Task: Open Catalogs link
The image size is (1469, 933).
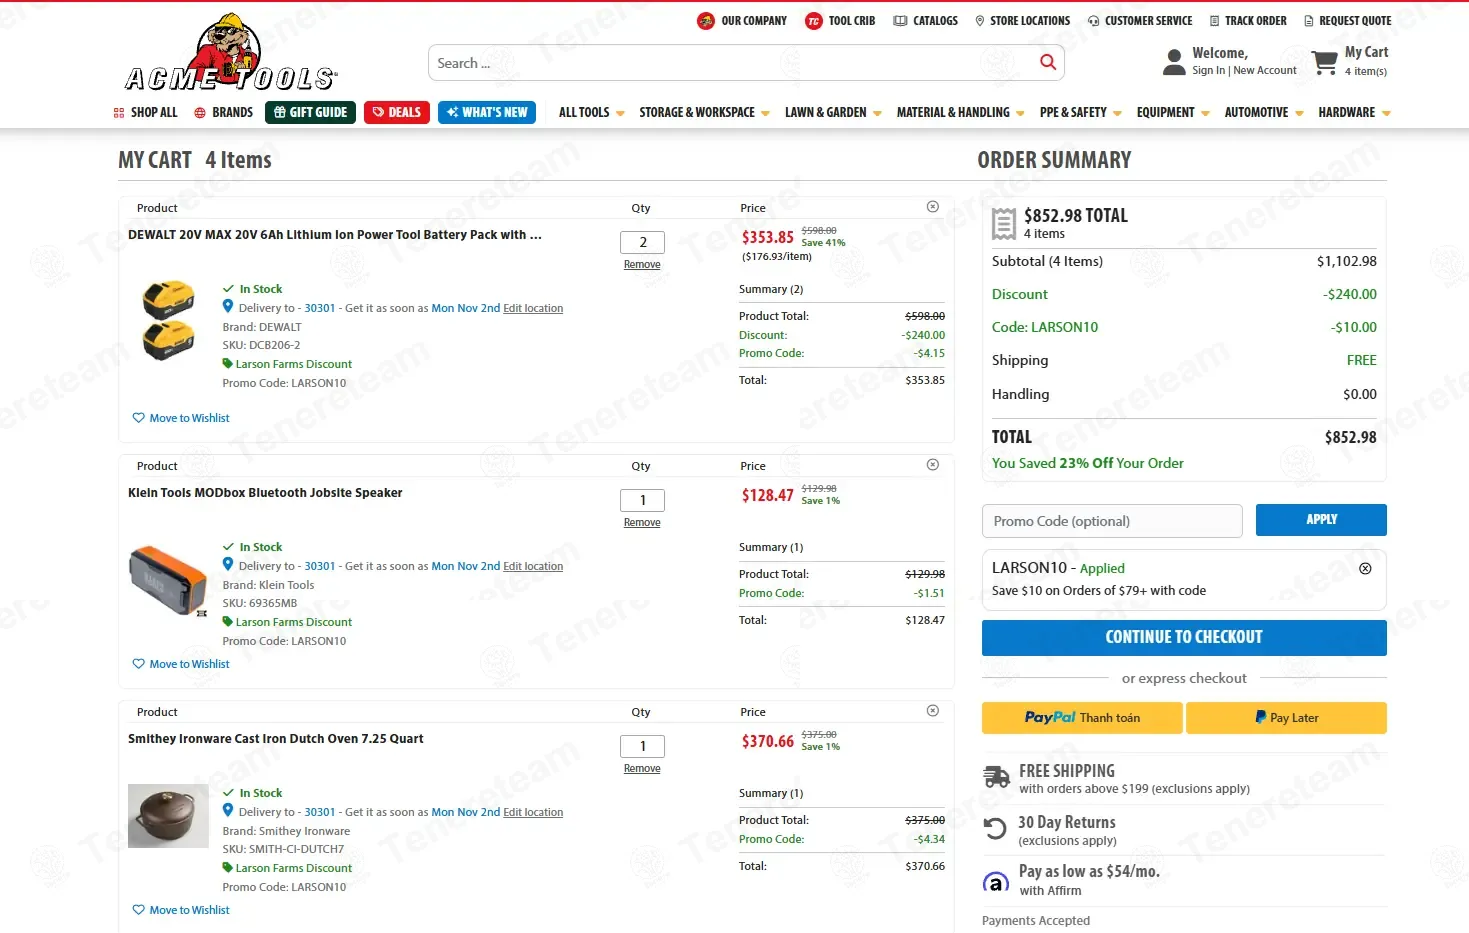Action: (x=926, y=21)
